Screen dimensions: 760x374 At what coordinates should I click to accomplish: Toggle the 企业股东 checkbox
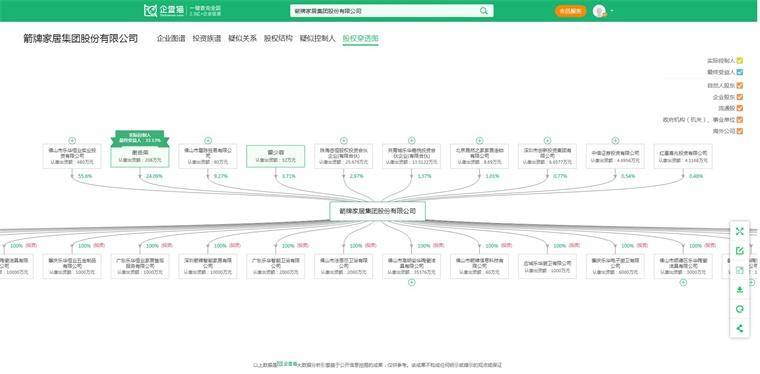pyautogui.click(x=740, y=97)
